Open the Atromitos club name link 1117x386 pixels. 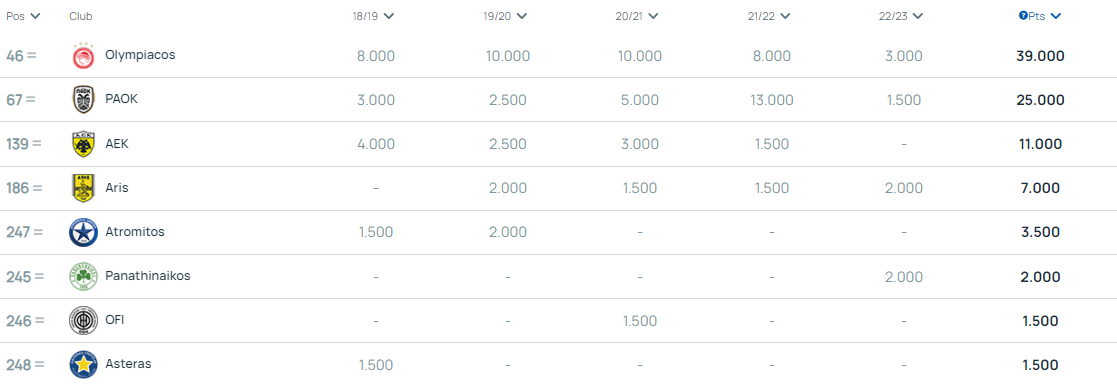coord(135,231)
